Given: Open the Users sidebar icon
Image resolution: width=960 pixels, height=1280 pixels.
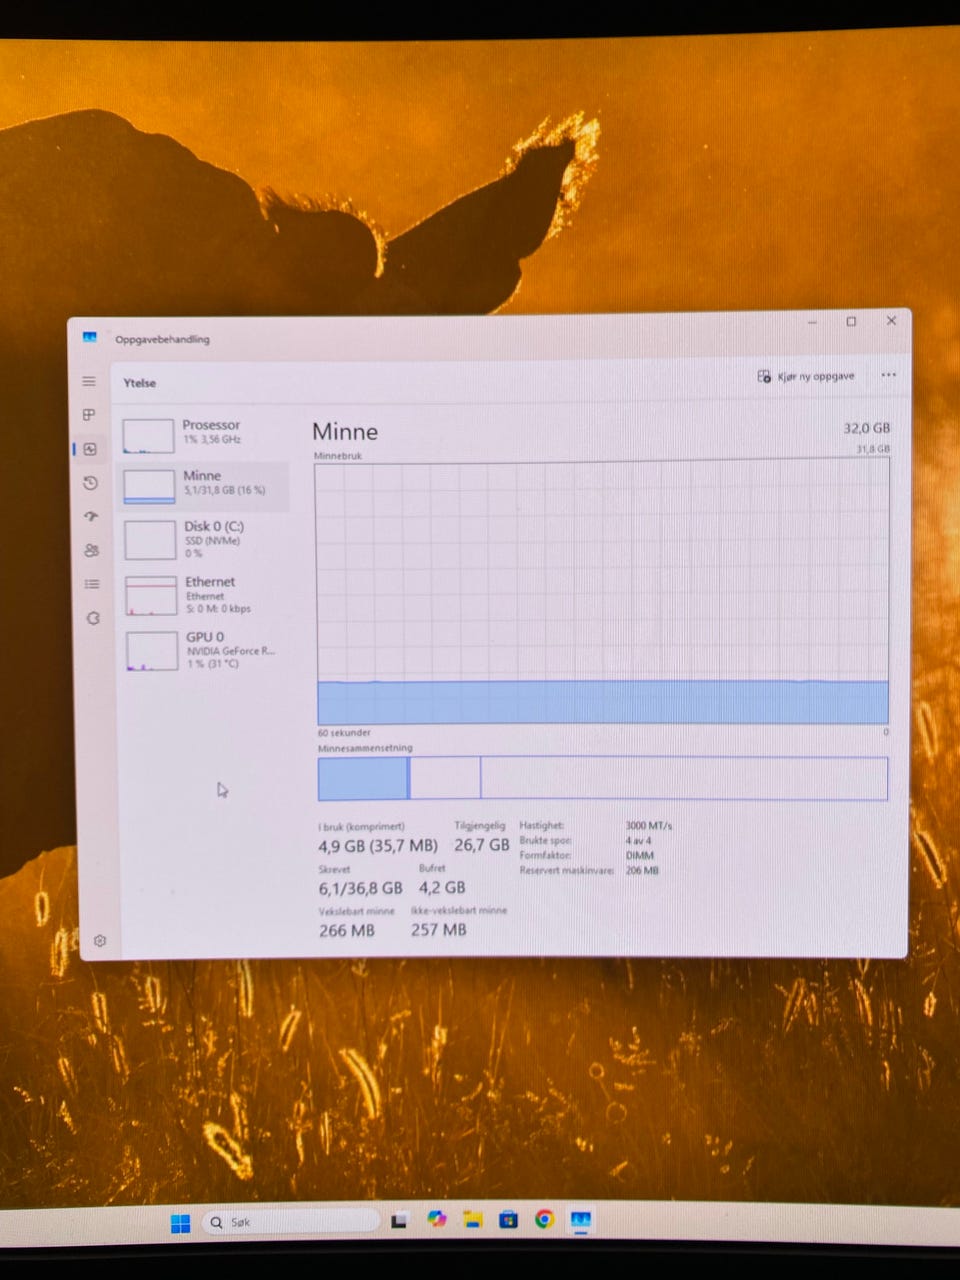Looking at the screenshot, I should click(x=92, y=550).
